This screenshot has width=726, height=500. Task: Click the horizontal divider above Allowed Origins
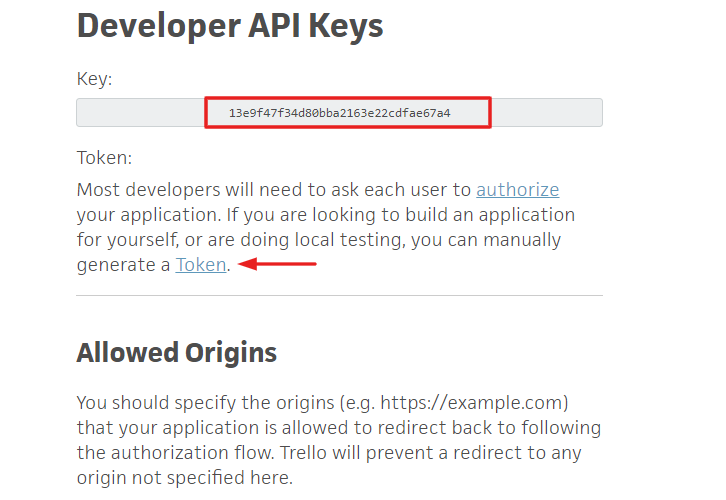339,296
